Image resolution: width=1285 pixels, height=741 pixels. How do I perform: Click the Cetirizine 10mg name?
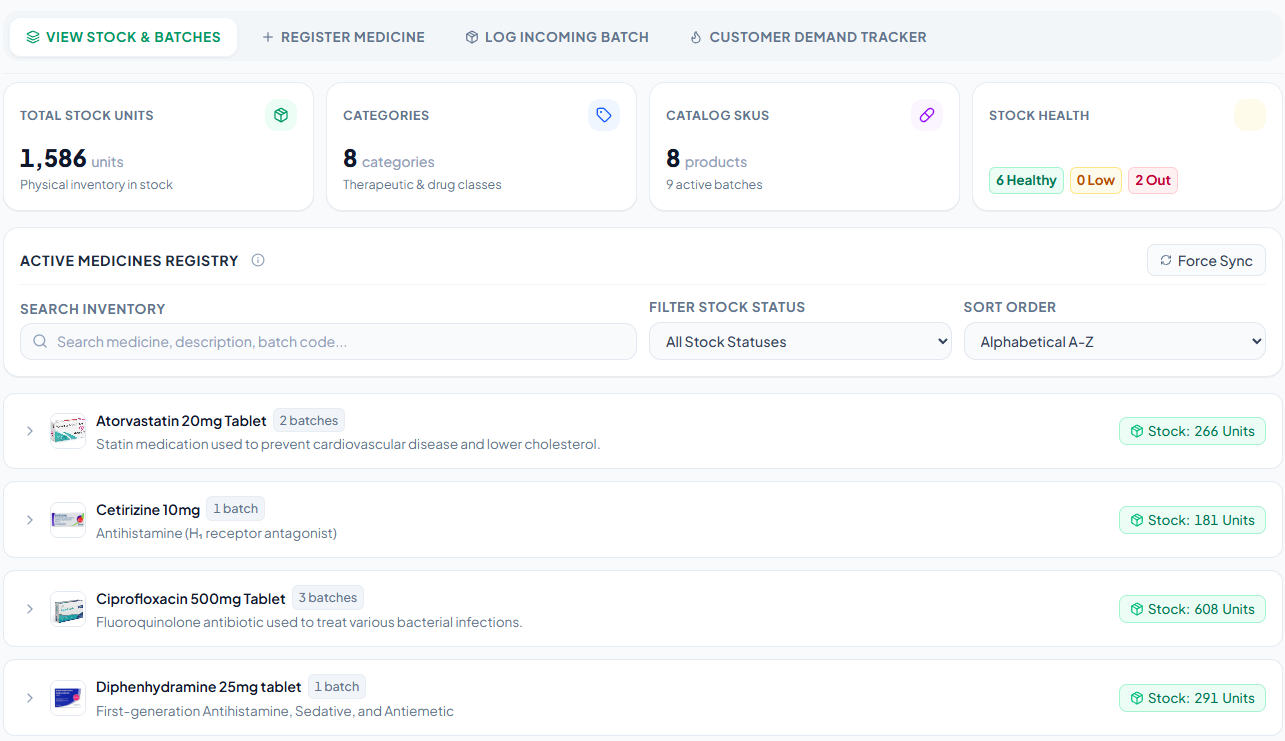point(148,510)
